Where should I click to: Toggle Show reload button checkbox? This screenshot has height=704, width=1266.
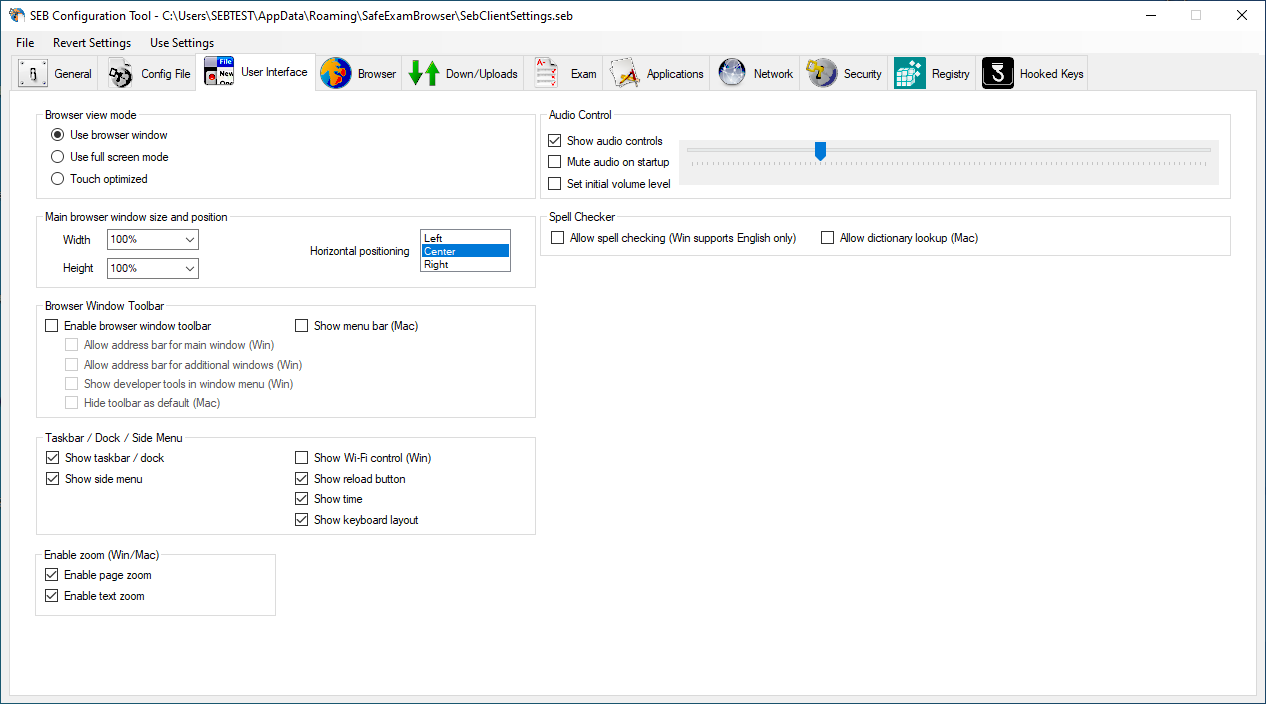click(x=302, y=479)
